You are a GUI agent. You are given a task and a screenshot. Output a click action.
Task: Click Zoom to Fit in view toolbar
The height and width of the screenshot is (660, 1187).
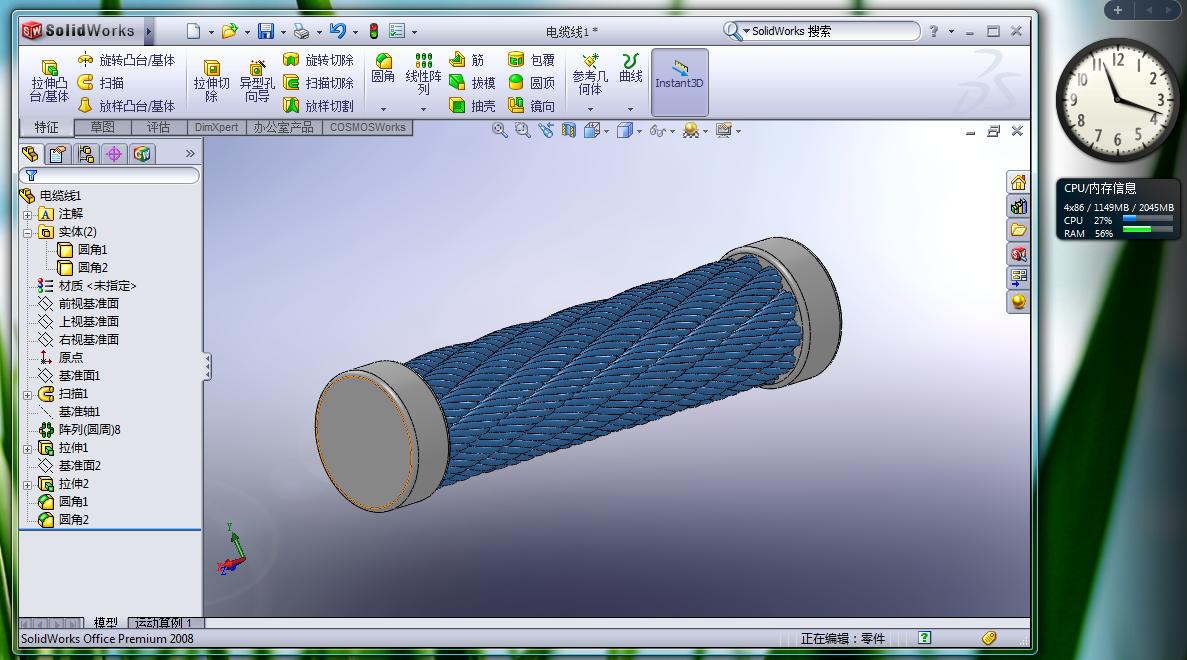coord(500,130)
